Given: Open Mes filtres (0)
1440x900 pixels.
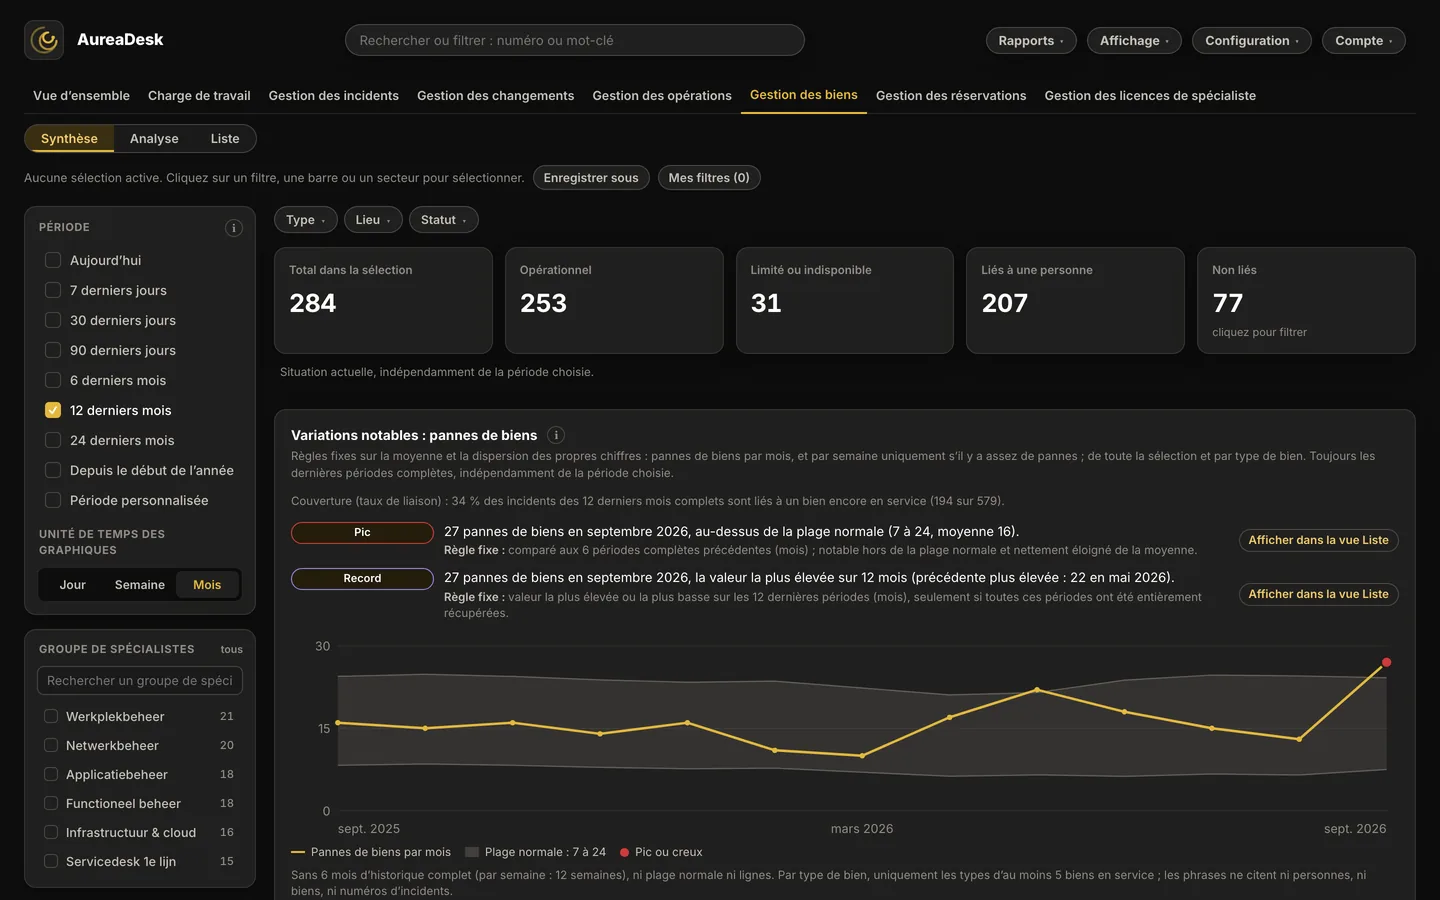Looking at the screenshot, I should tap(709, 178).
